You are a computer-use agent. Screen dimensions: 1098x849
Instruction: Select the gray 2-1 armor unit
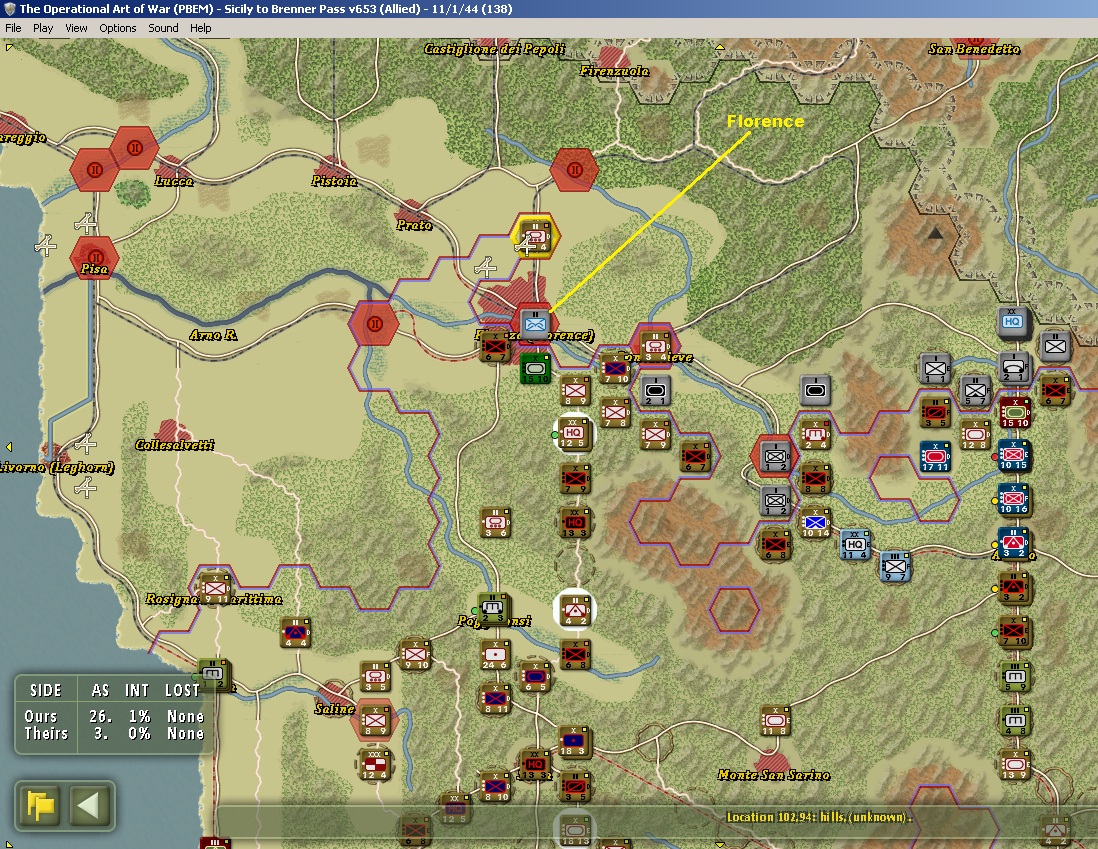655,390
